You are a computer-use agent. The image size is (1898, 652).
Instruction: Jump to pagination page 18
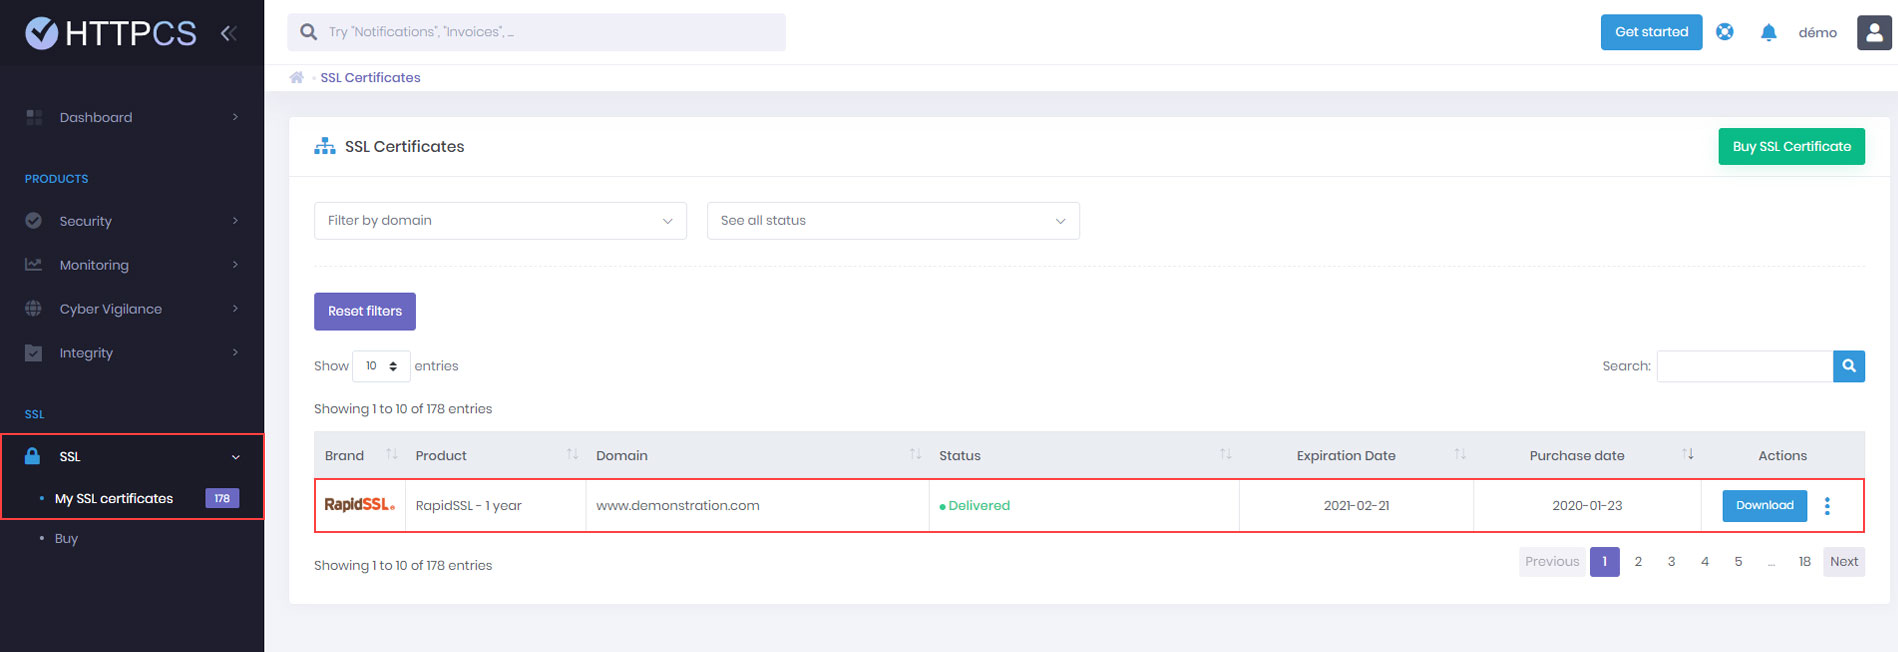(1804, 562)
